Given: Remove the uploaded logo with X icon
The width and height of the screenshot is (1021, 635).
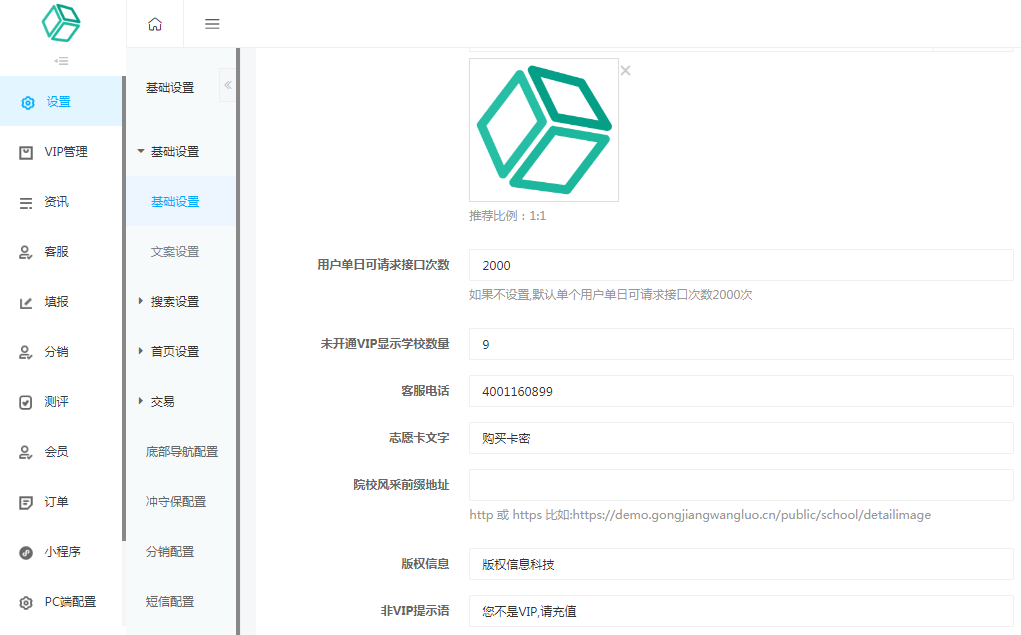Looking at the screenshot, I should click(625, 70).
